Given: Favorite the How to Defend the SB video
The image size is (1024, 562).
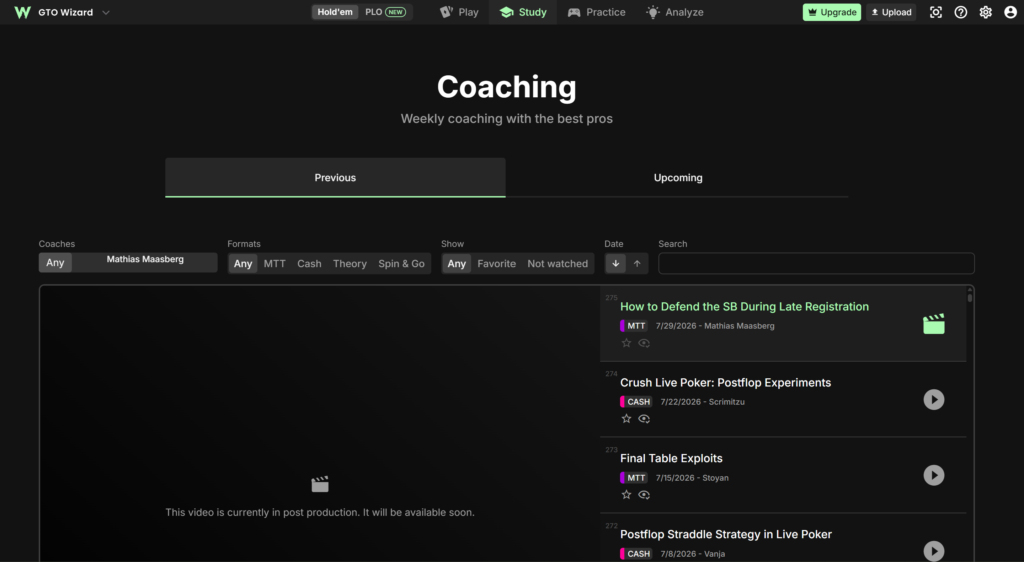Looking at the screenshot, I should coord(626,343).
